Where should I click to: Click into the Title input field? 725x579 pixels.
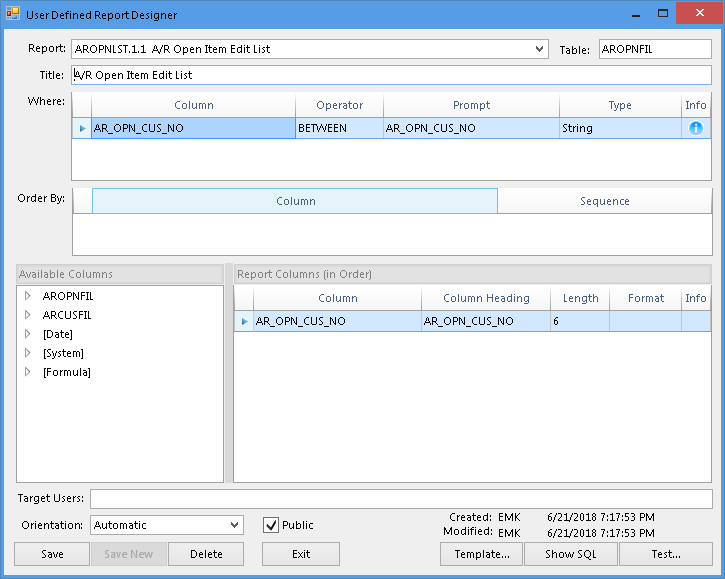click(x=391, y=75)
